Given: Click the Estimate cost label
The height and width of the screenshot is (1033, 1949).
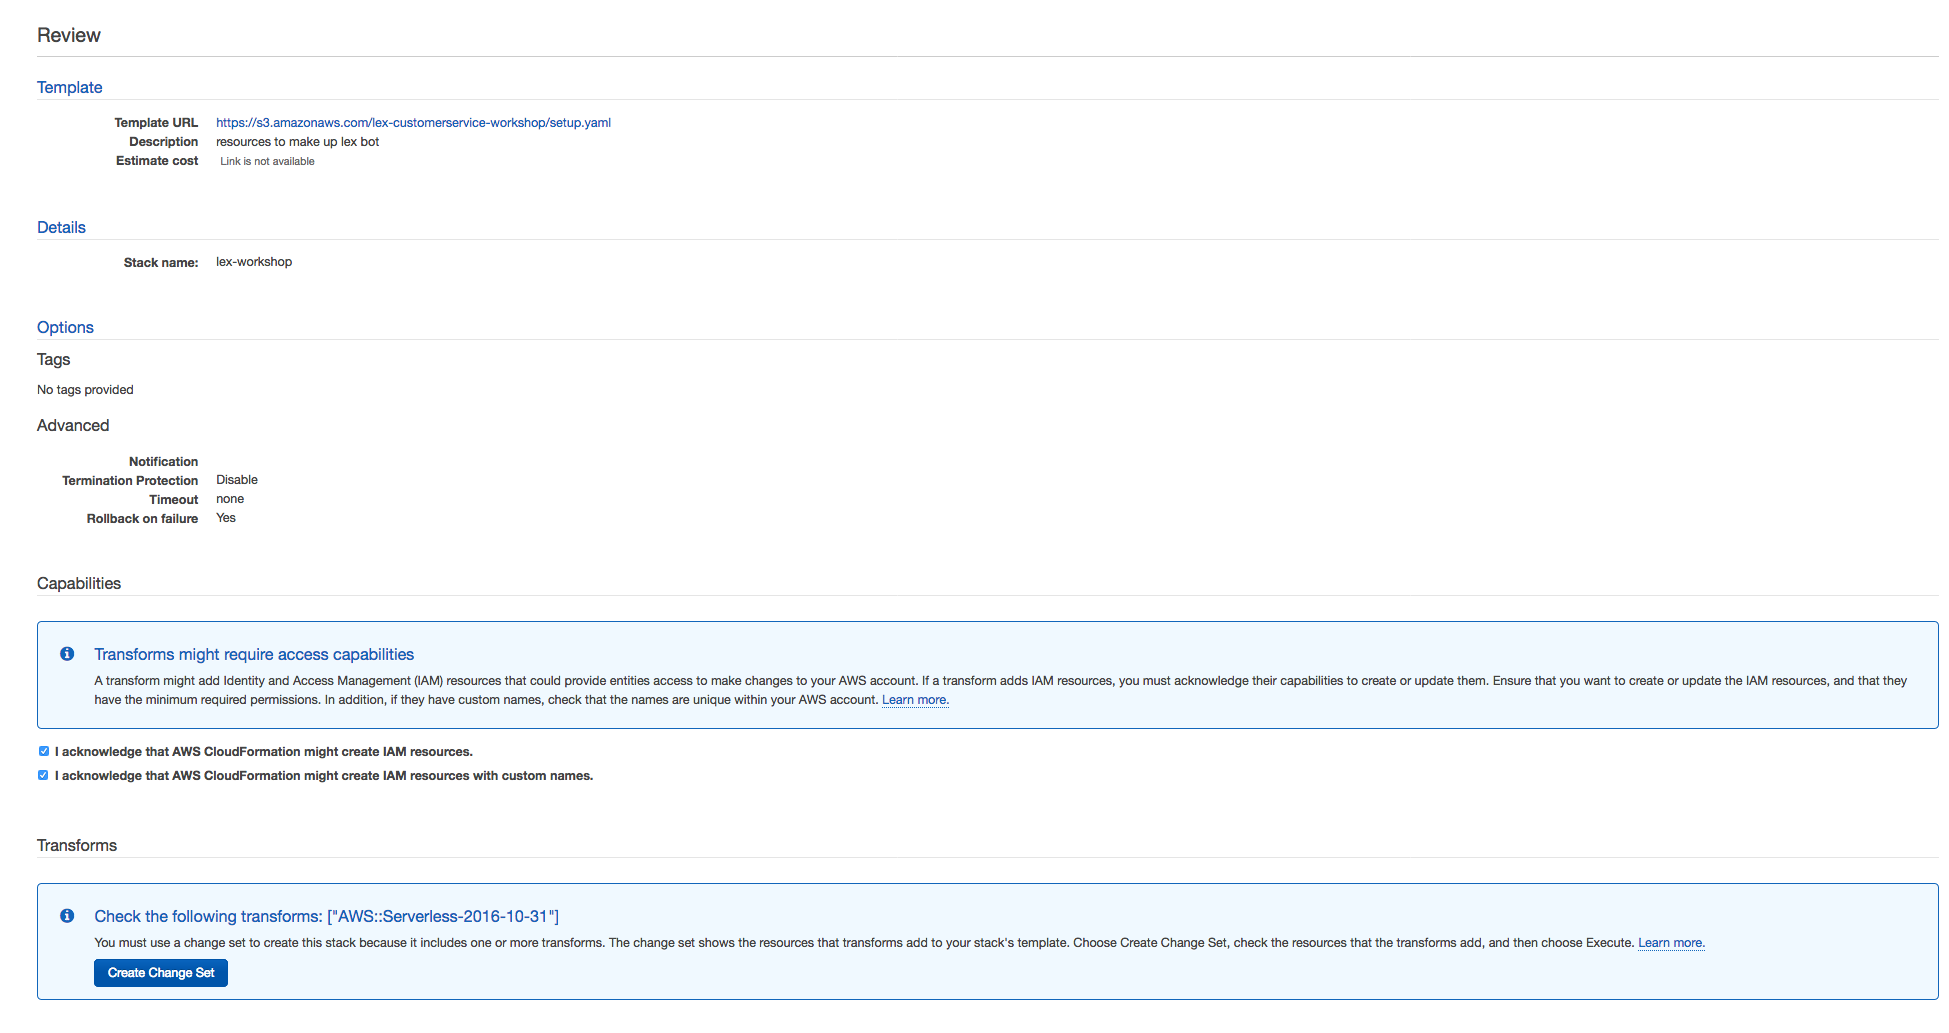Looking at the screenshot, I should click(157, 161).
